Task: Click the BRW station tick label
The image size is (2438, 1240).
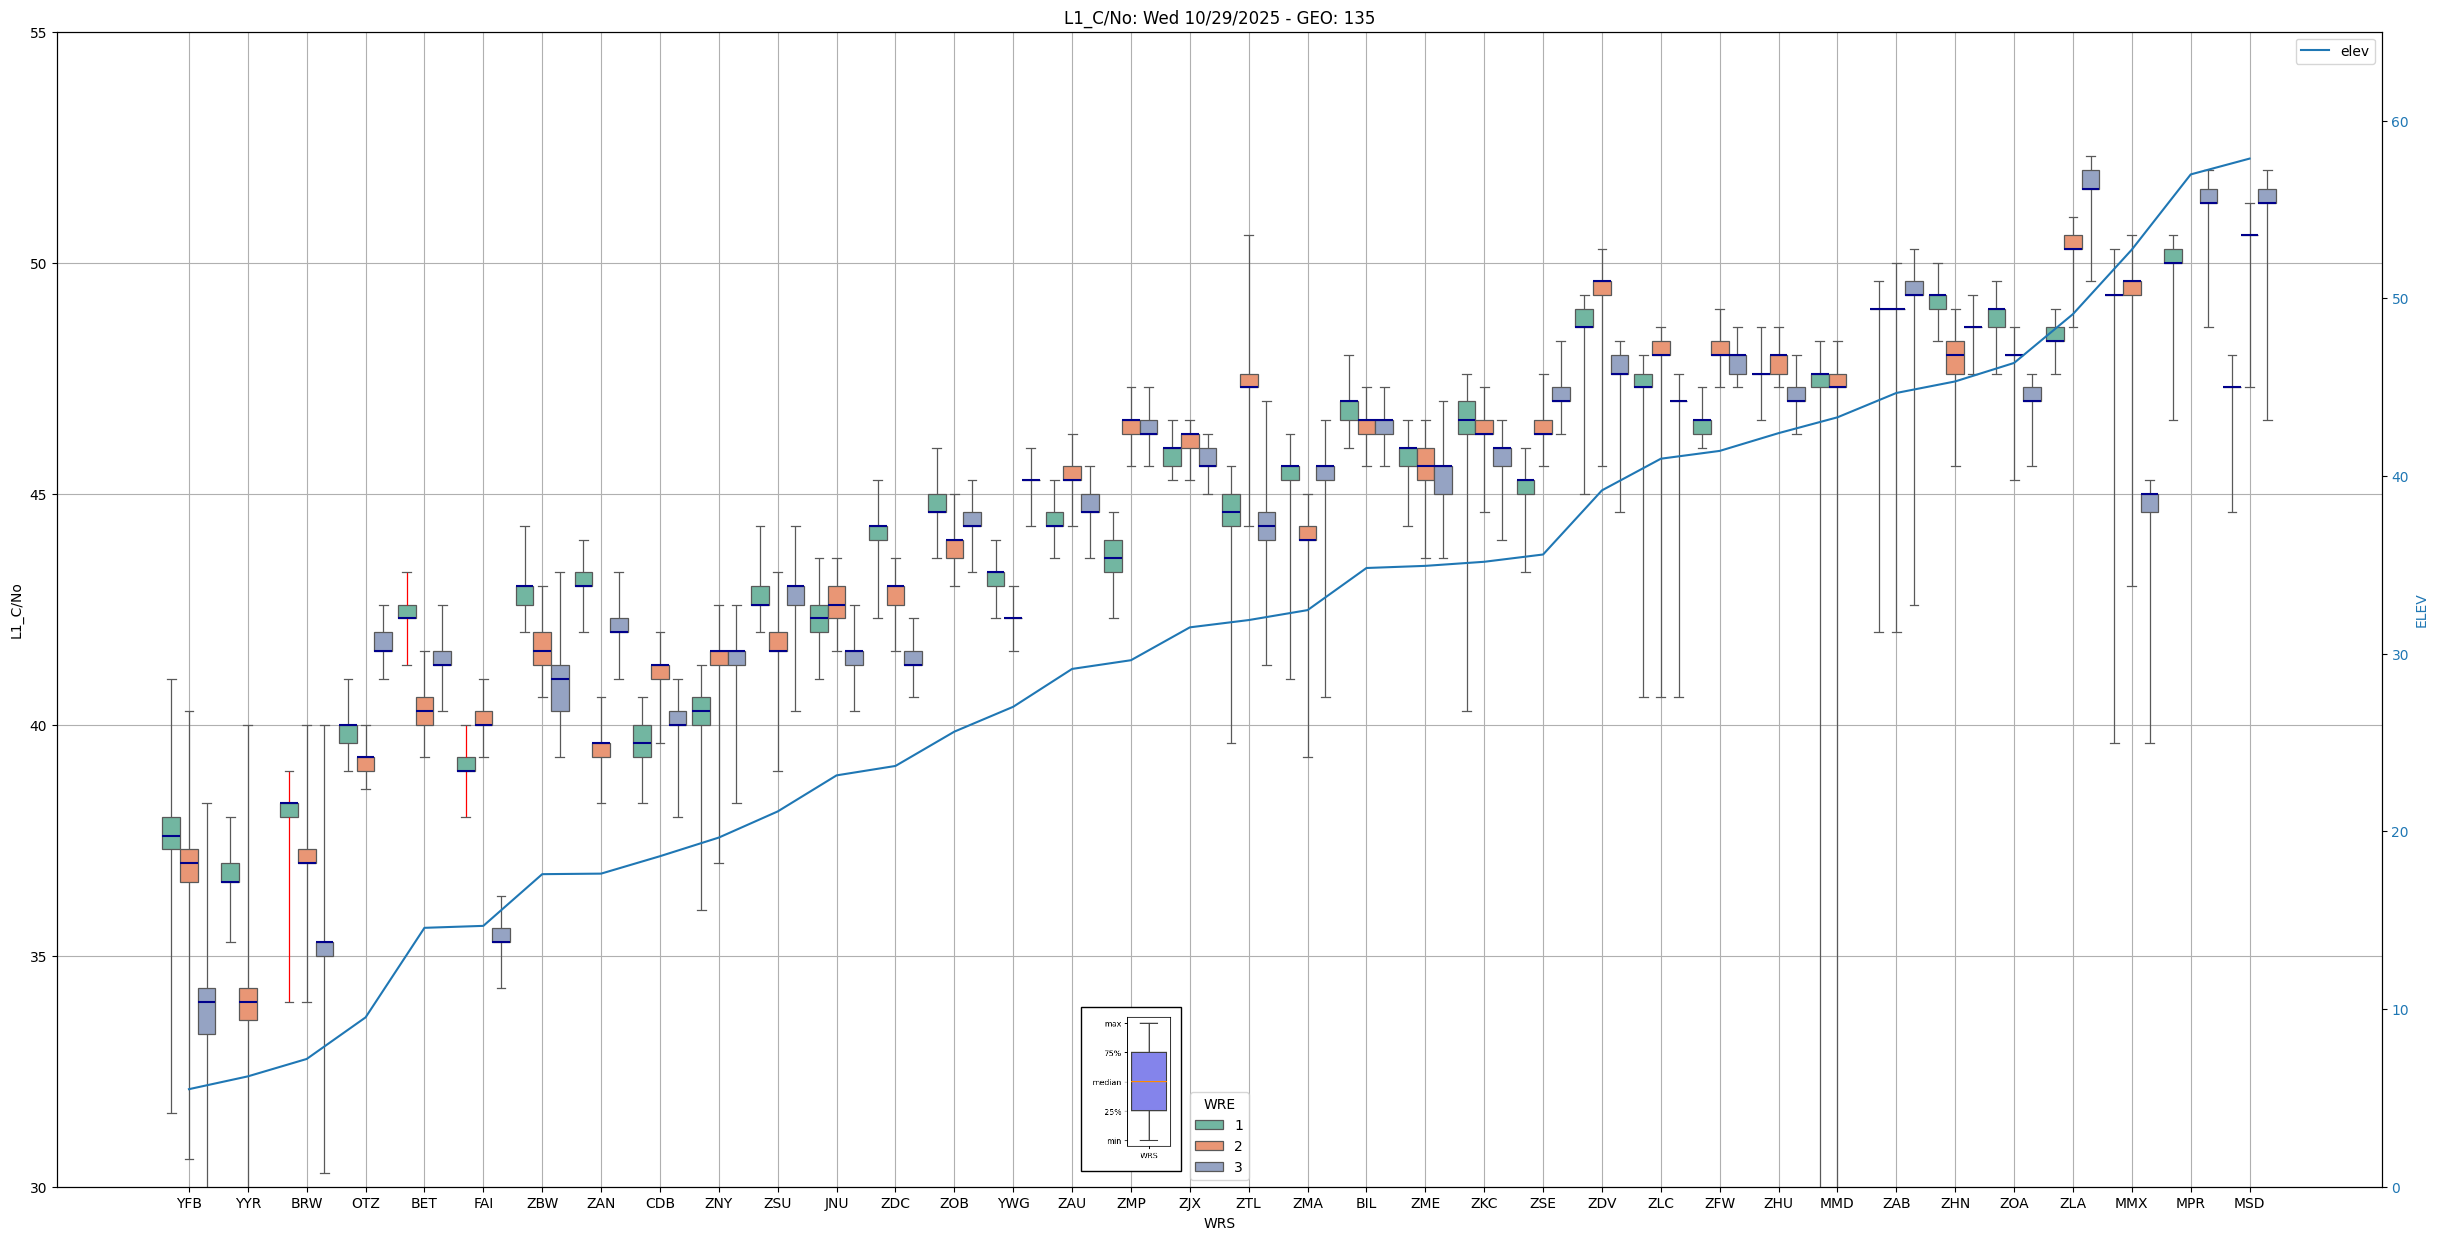Action: pos(307,1203)
